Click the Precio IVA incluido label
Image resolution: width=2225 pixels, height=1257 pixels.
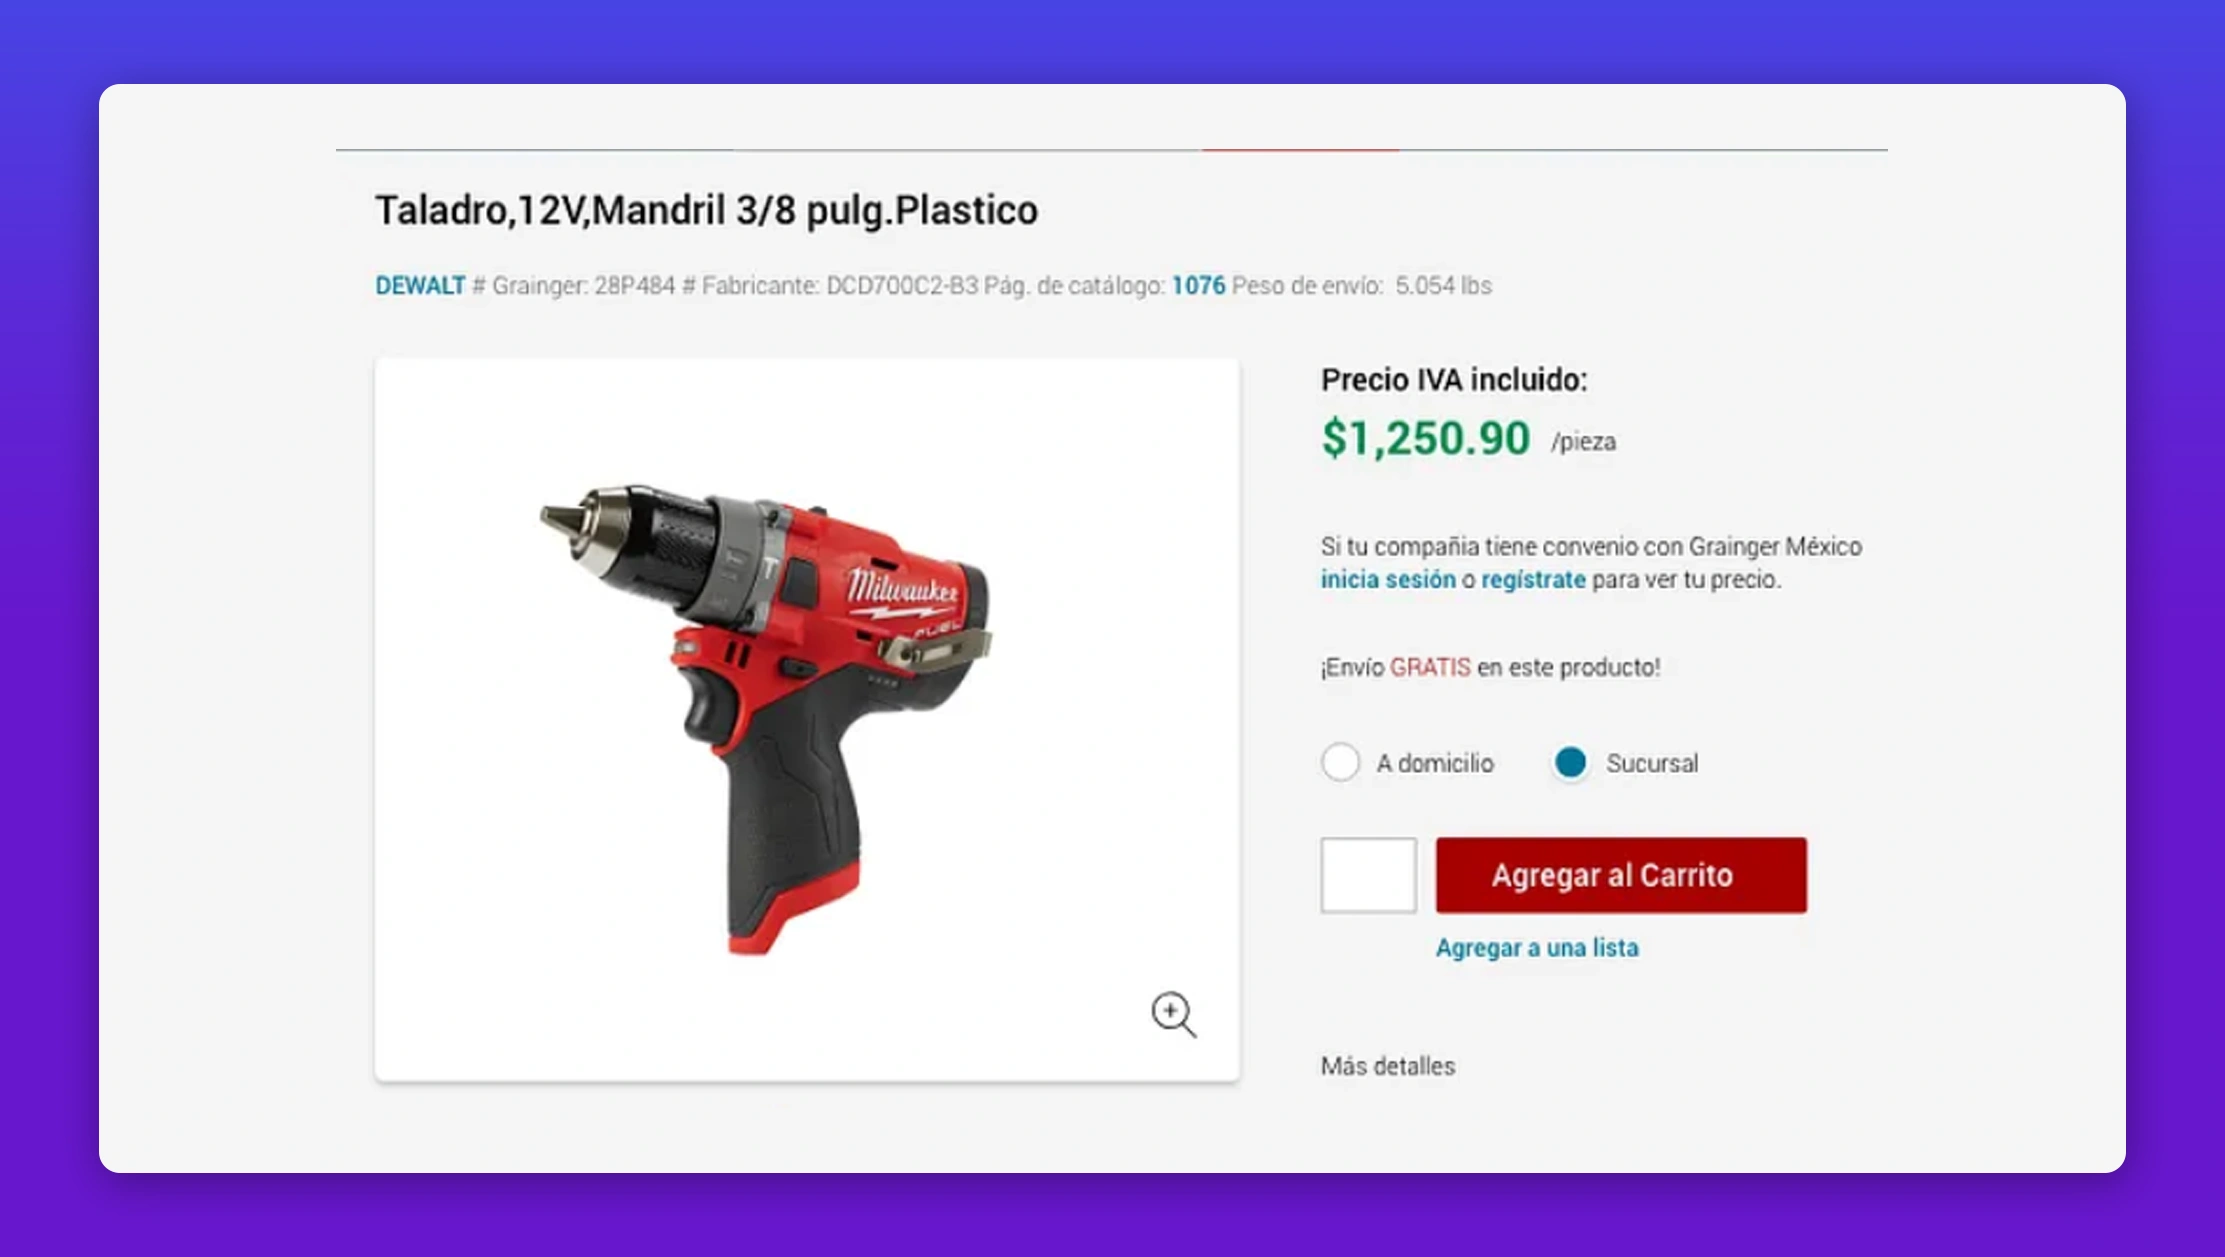tap(1454, 380)
